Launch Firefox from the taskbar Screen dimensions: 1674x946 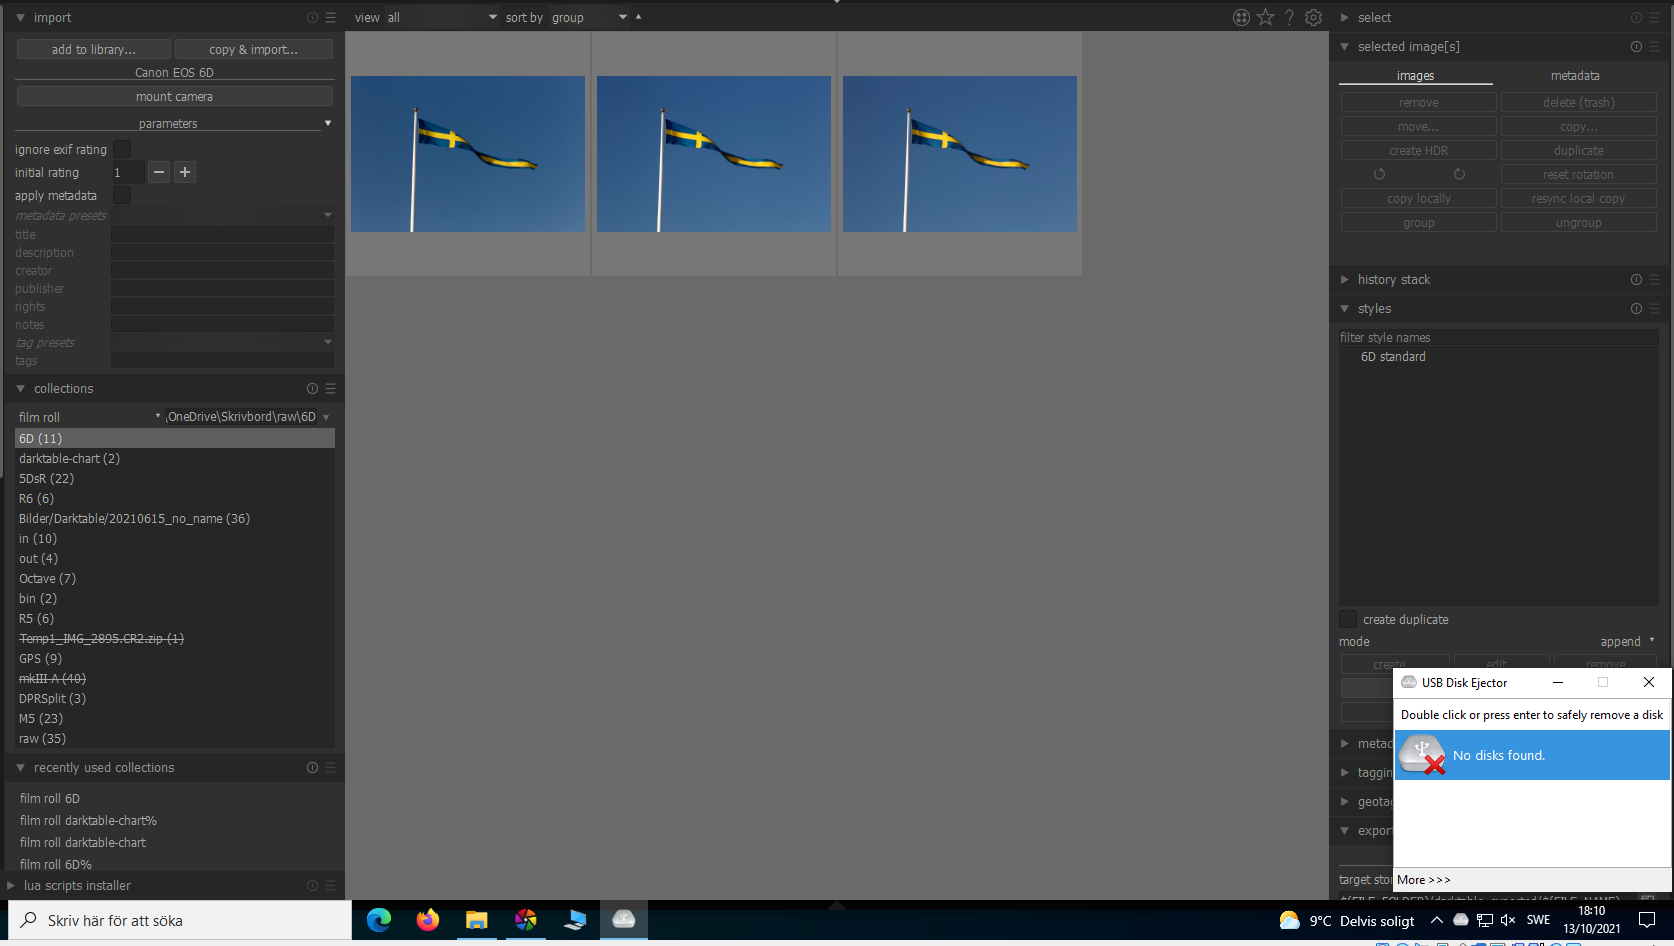(428, 920)
